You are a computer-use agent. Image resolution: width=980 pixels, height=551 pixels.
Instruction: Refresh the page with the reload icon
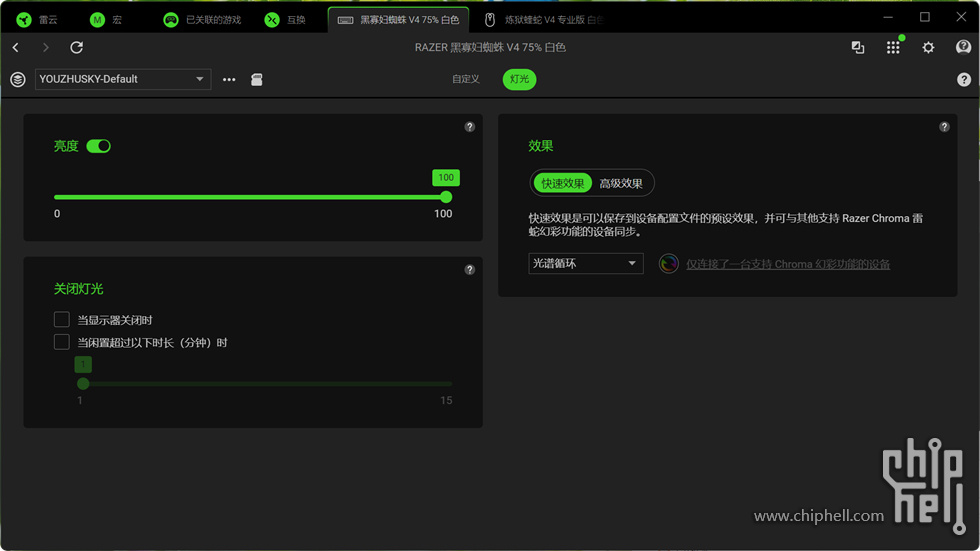[76, 47]
